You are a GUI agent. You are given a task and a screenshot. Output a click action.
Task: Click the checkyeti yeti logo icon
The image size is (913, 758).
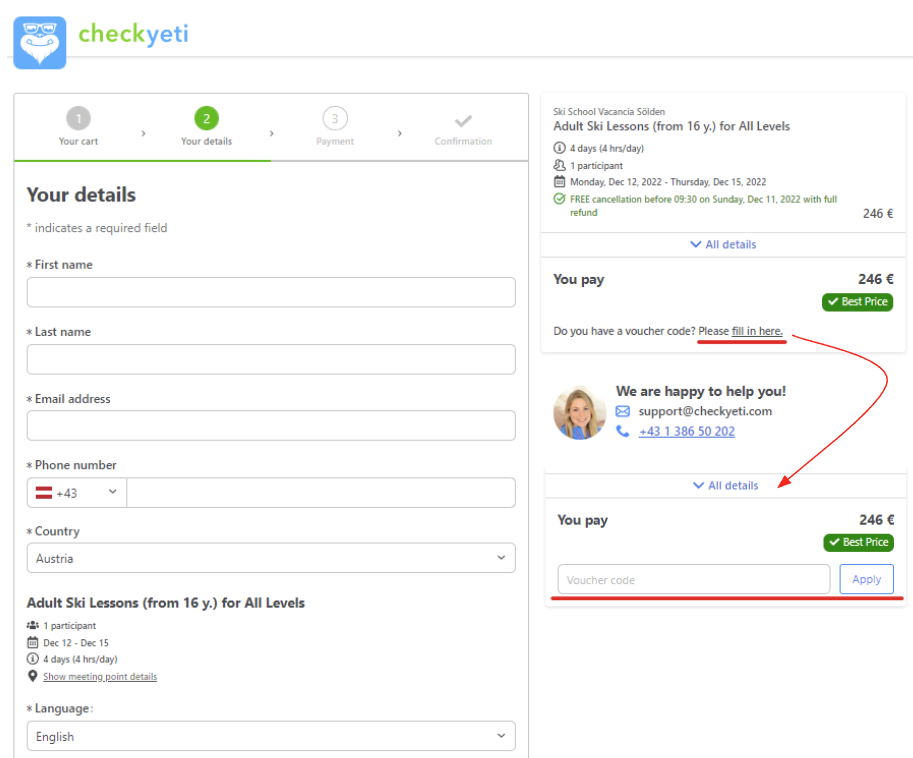tap(40, 42)
